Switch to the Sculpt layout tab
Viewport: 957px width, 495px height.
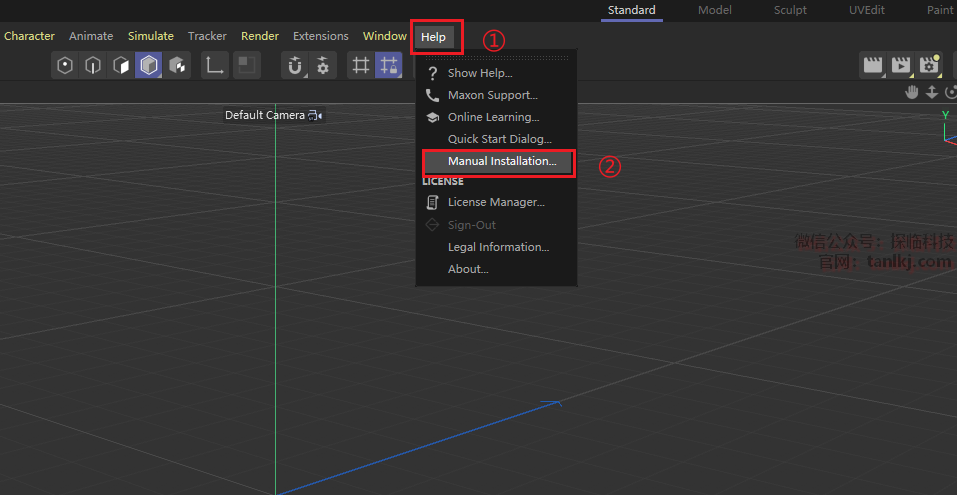pos(790,10)
